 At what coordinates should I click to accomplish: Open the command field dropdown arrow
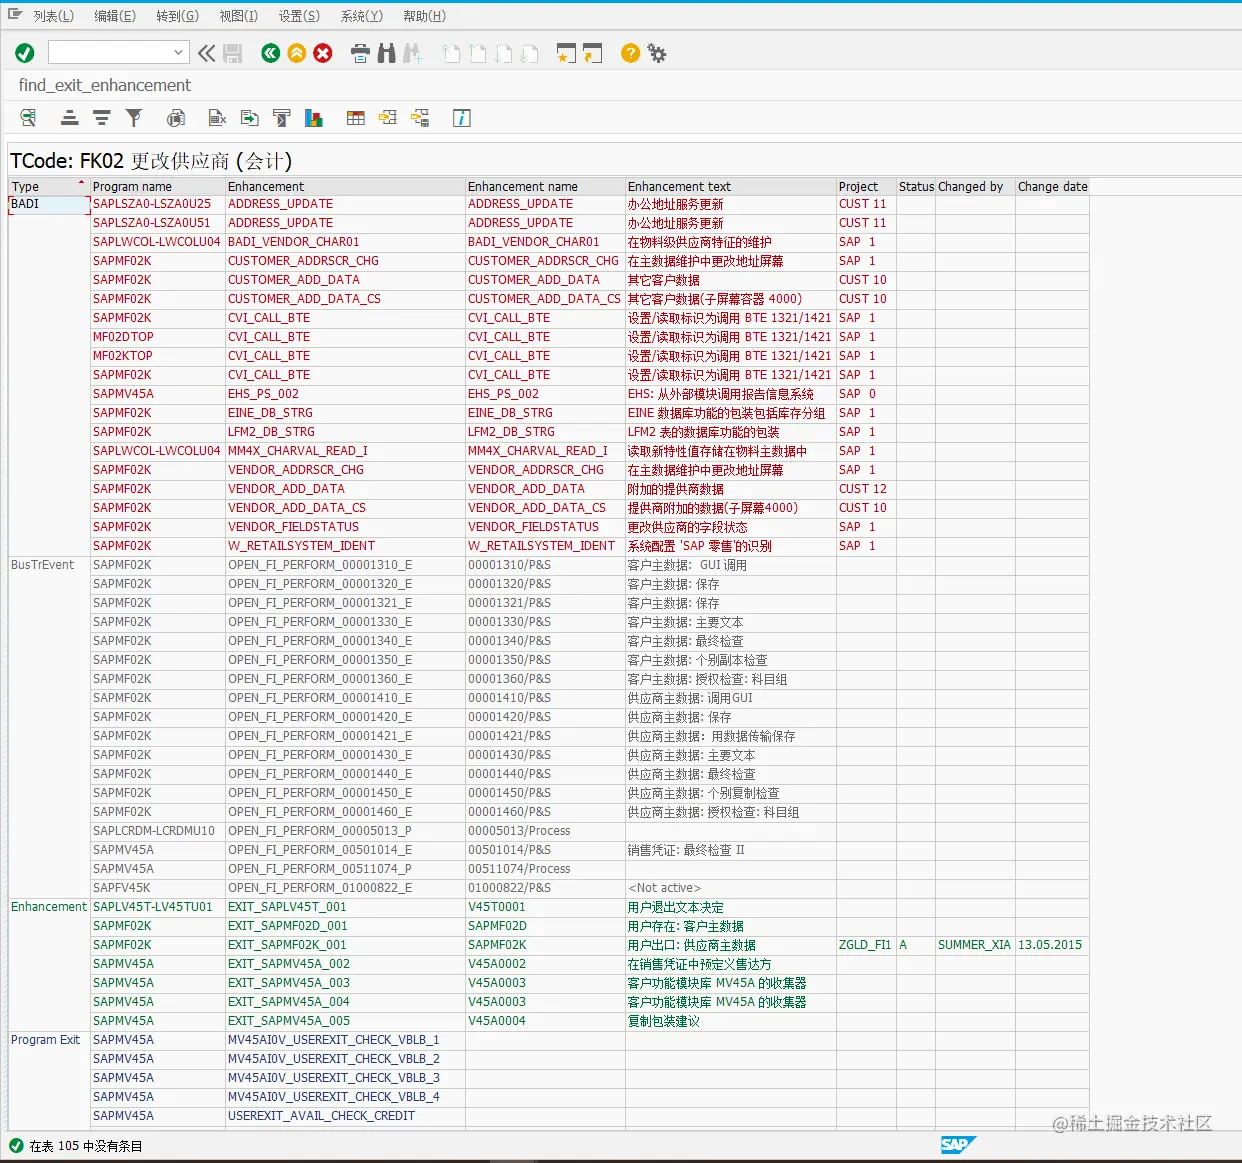[x=179, y=52]
